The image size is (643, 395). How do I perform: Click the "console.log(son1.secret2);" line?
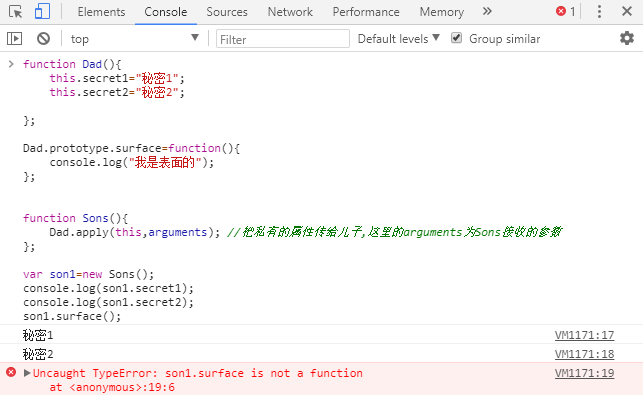point(108,302)
